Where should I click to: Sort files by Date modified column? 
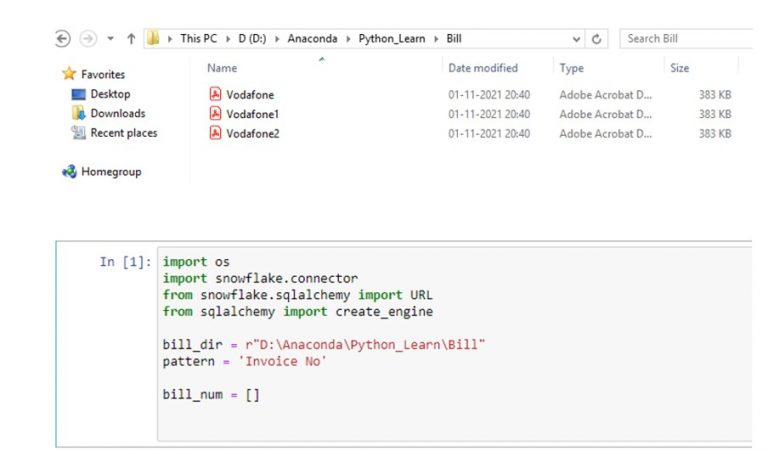click(482, 68)
